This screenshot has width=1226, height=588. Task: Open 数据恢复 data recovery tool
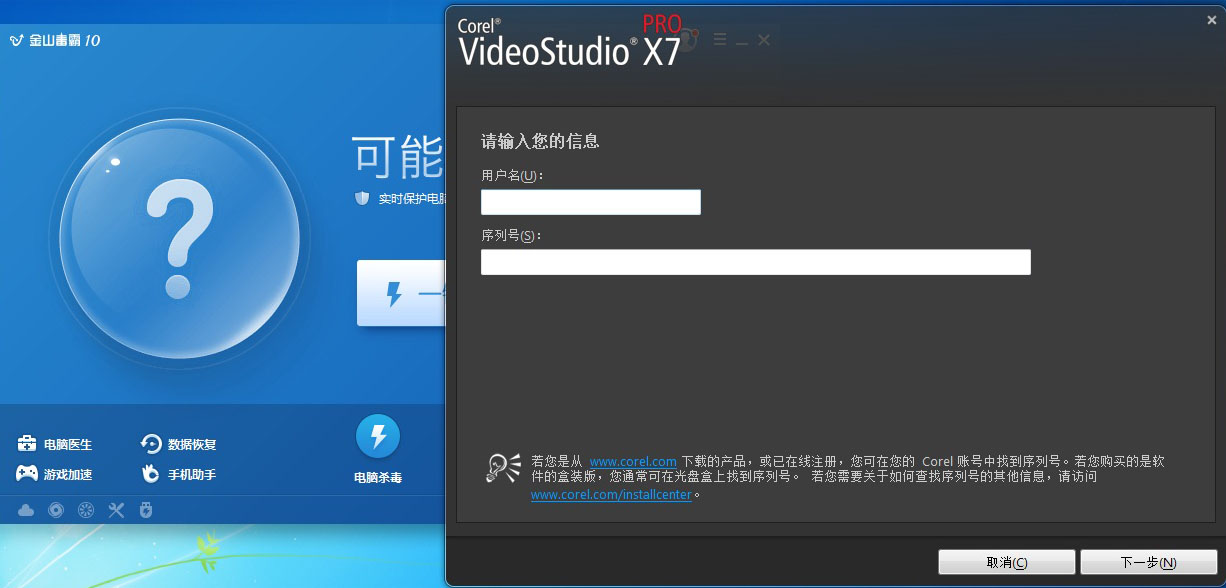click(179, 444)
